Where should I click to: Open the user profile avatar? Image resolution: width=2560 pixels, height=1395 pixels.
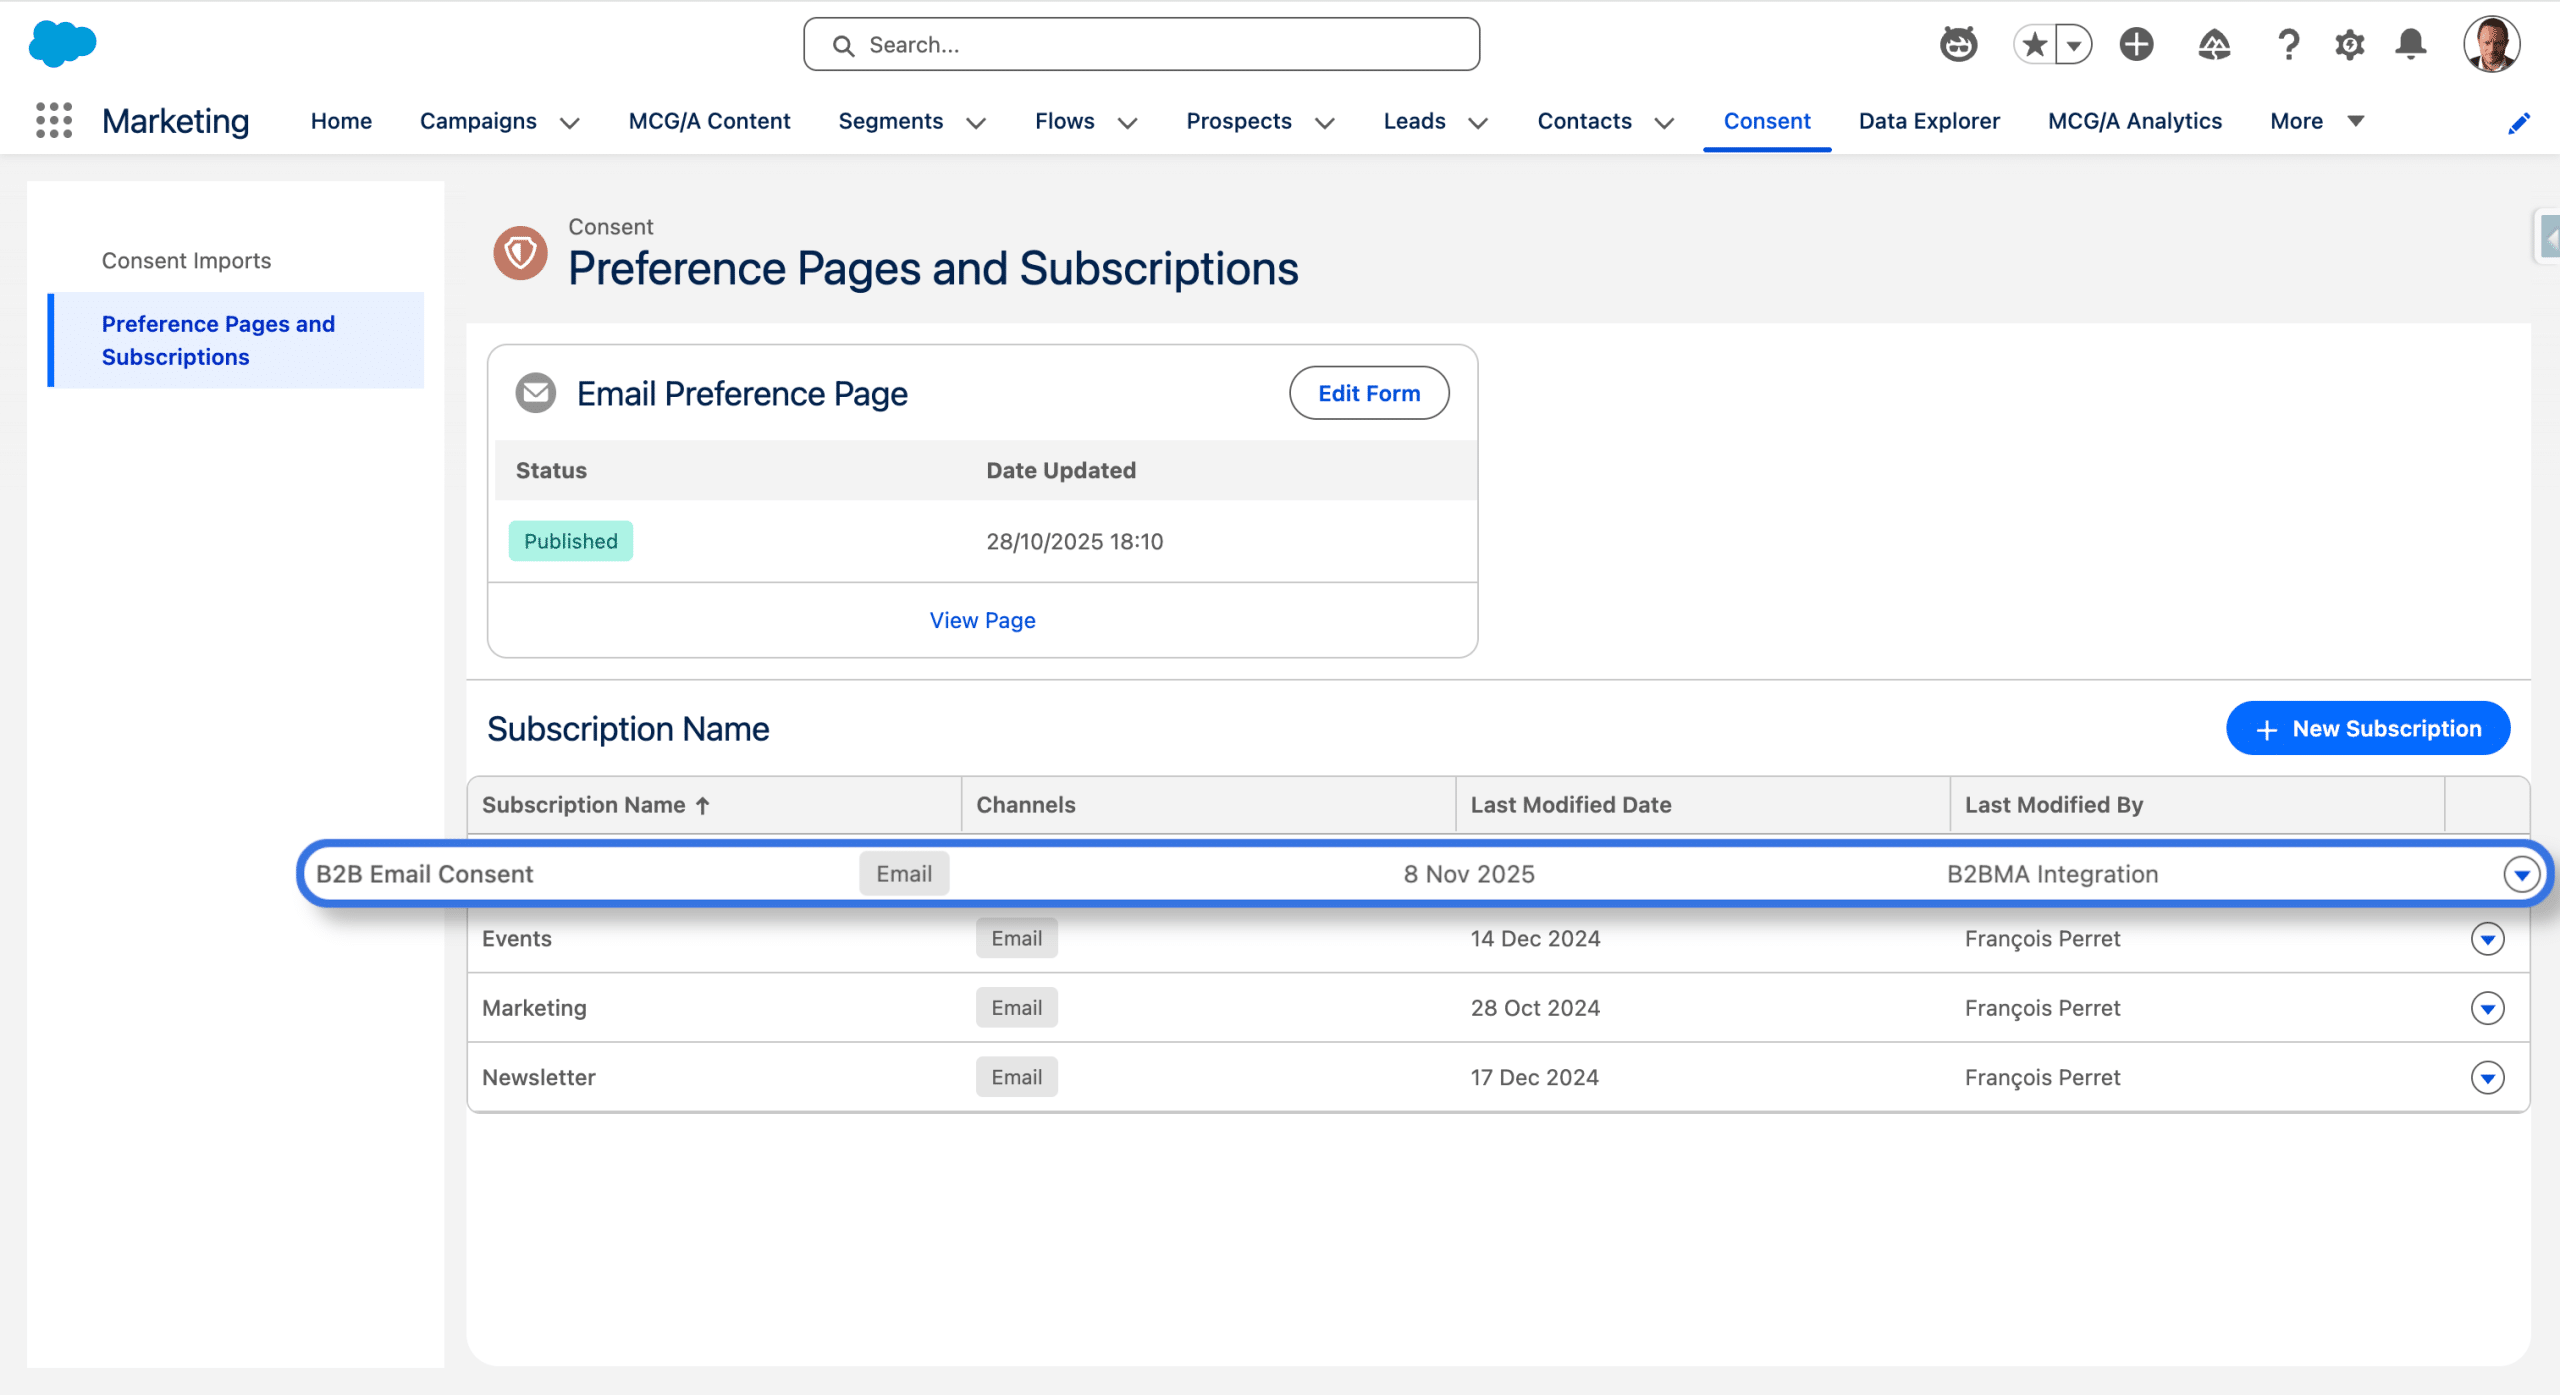click(x=2490, y=44)
